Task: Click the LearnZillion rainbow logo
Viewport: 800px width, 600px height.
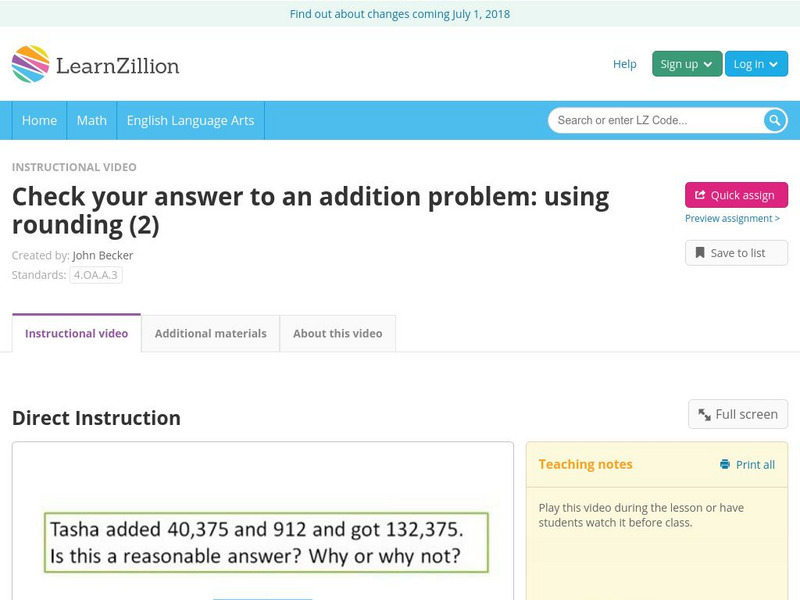Action: pos(31,63)
